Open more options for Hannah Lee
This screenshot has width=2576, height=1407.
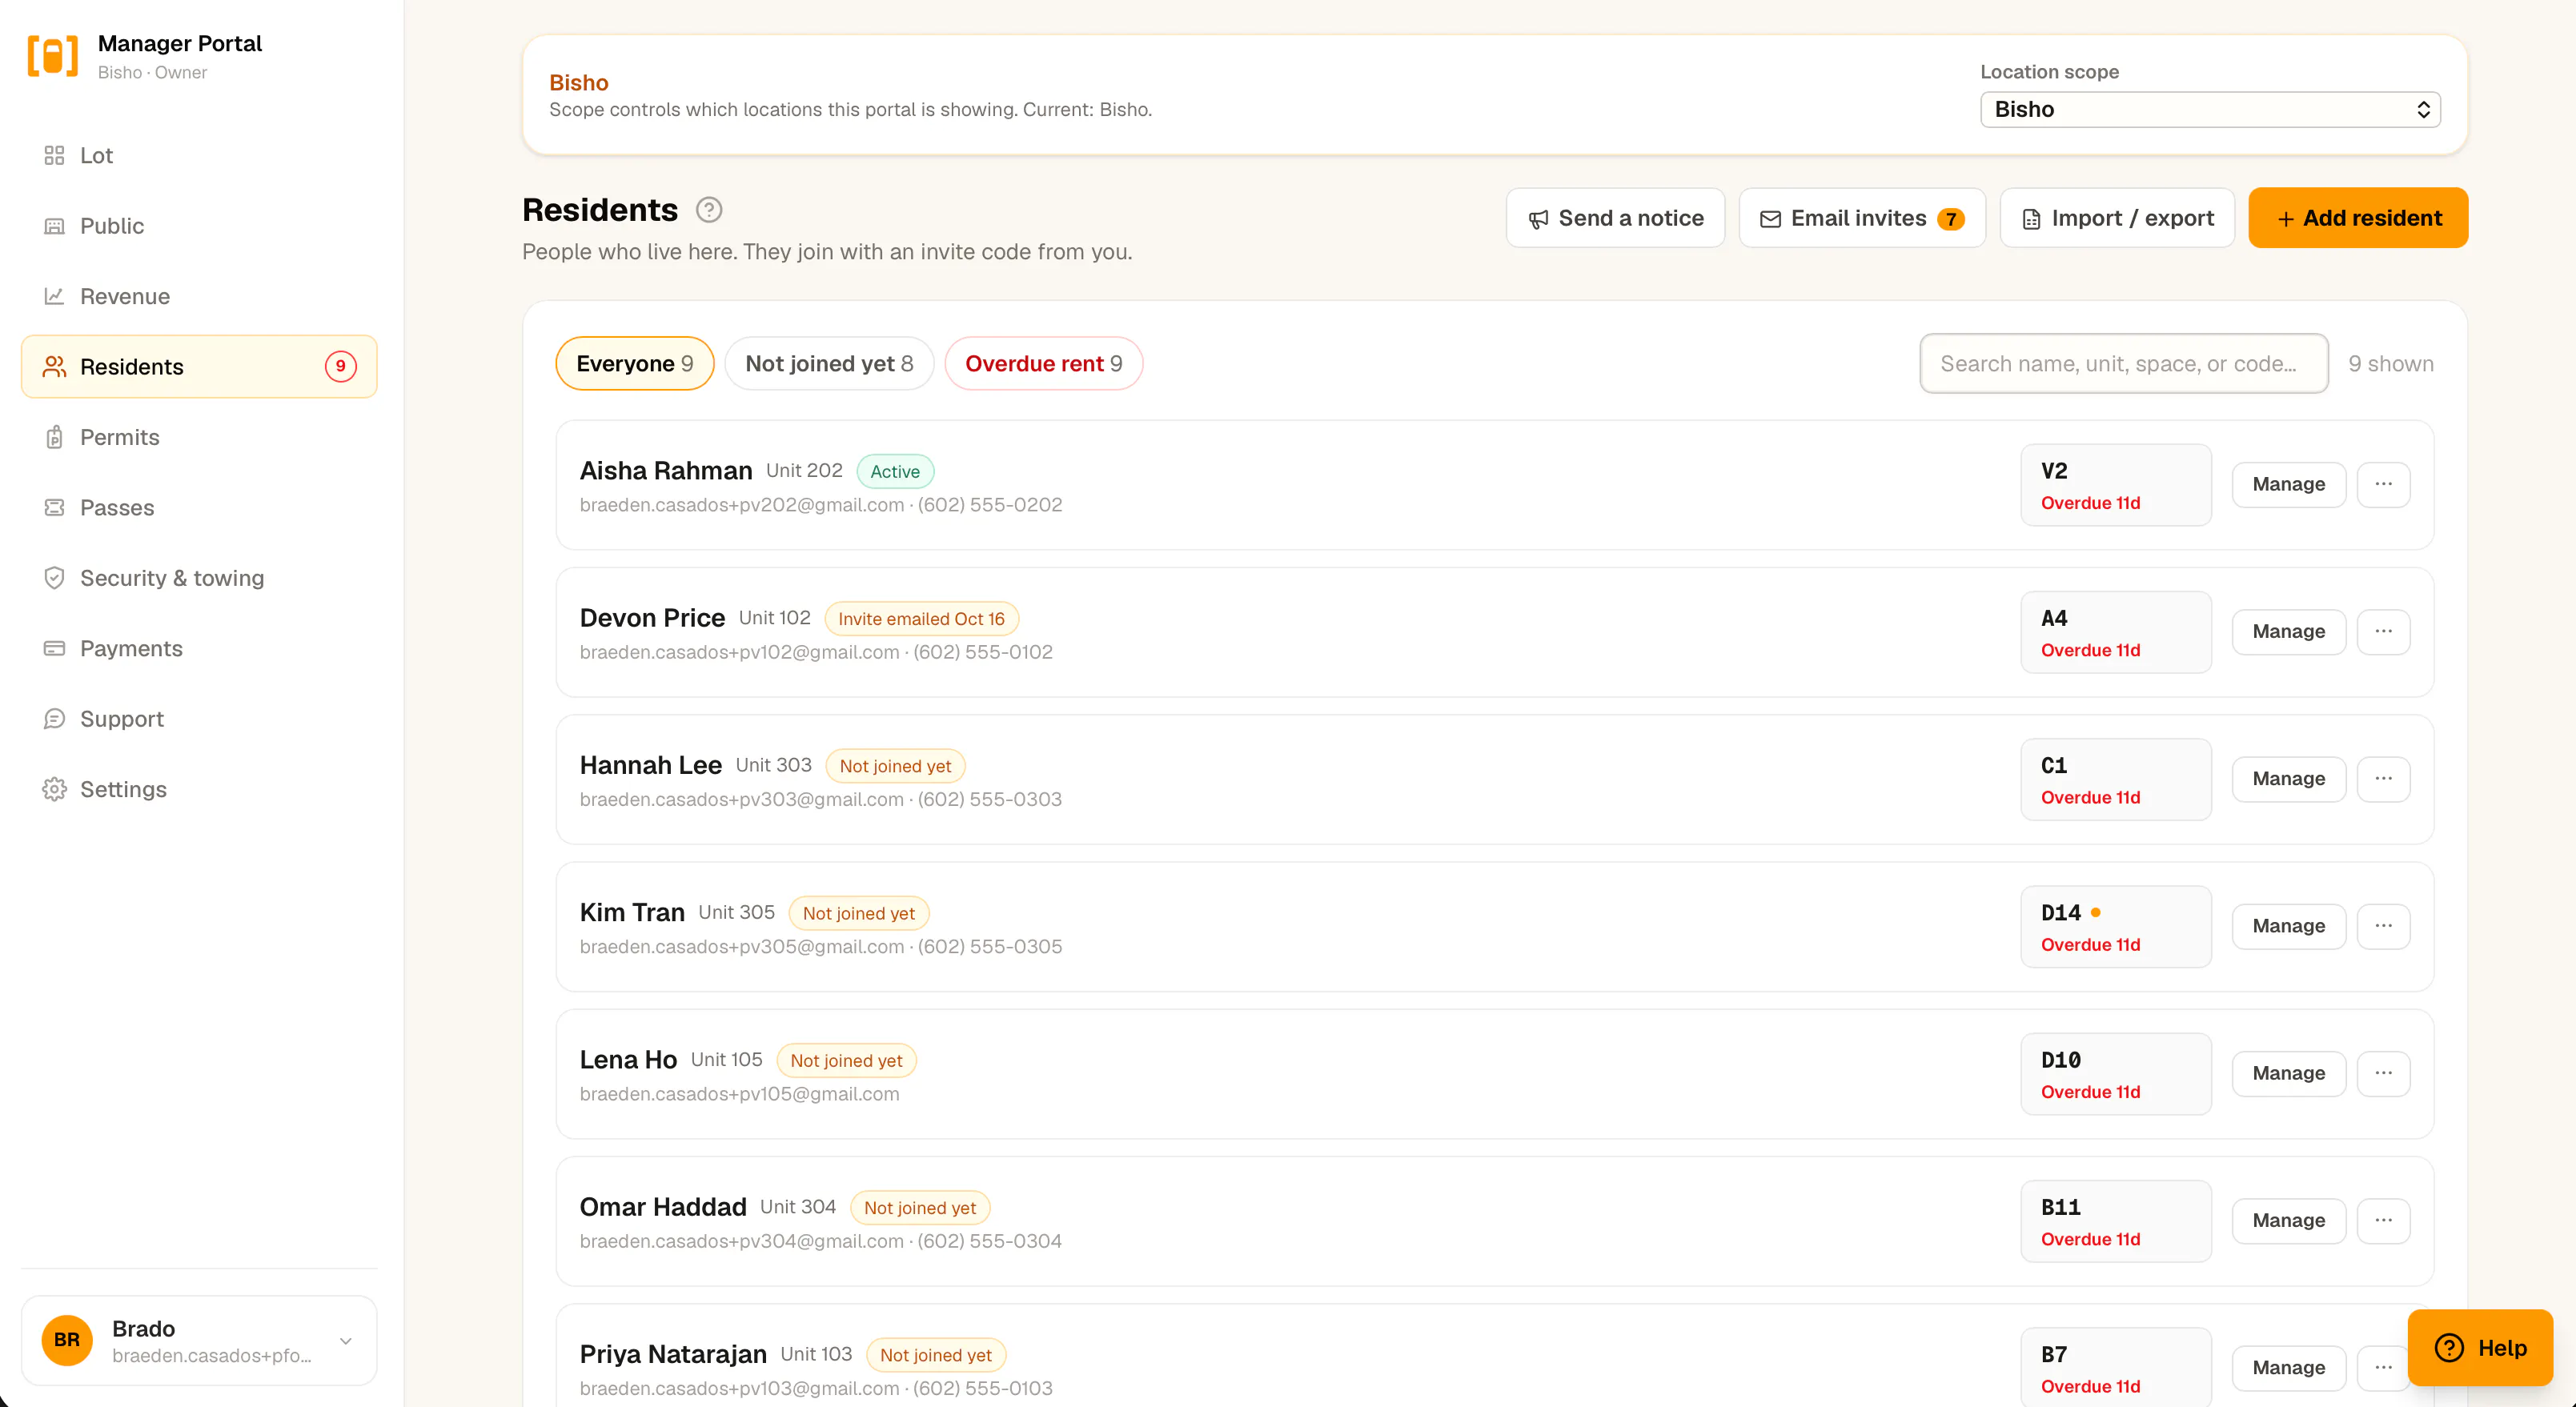click(x=2383, y=778)
